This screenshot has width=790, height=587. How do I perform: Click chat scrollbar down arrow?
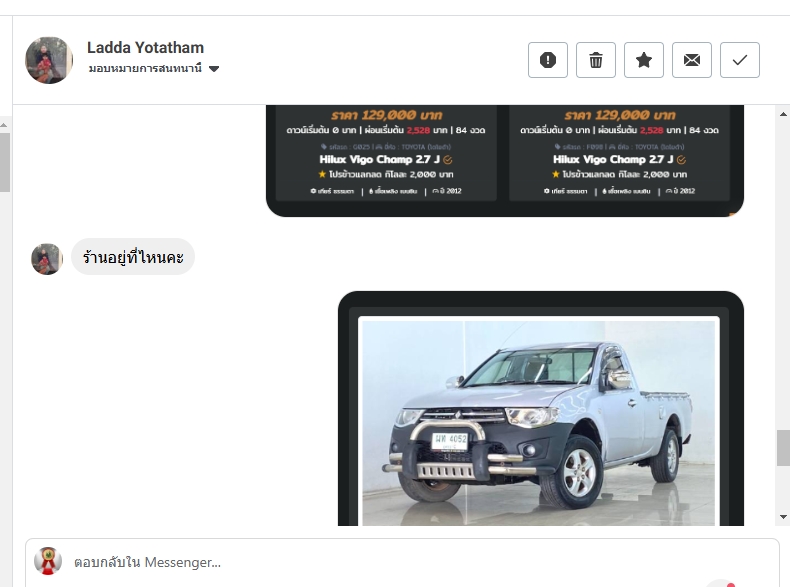pos(783,516)
